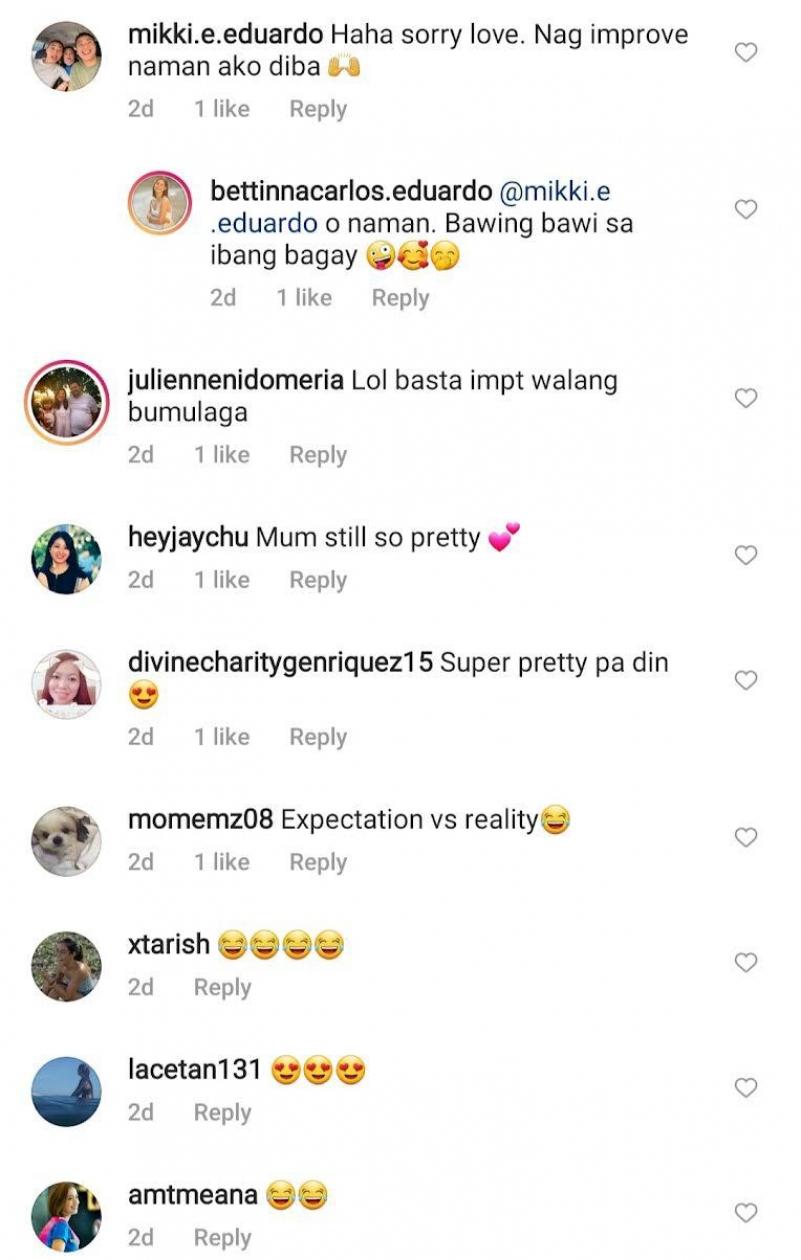The image size is (801, 1260).
Task: Like amtmeana's comment heart
Action: pyautogui.click(x=746, y=1212)
